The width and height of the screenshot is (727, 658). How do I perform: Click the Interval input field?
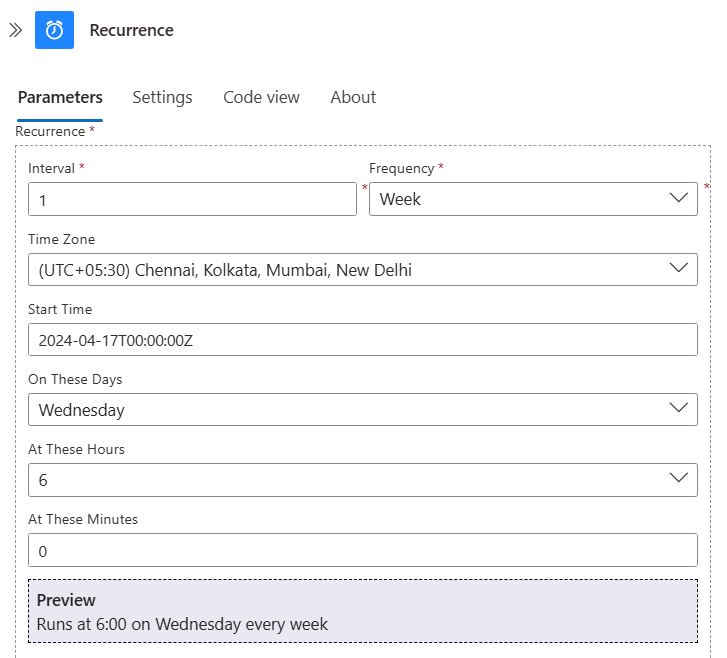[192, 200]
